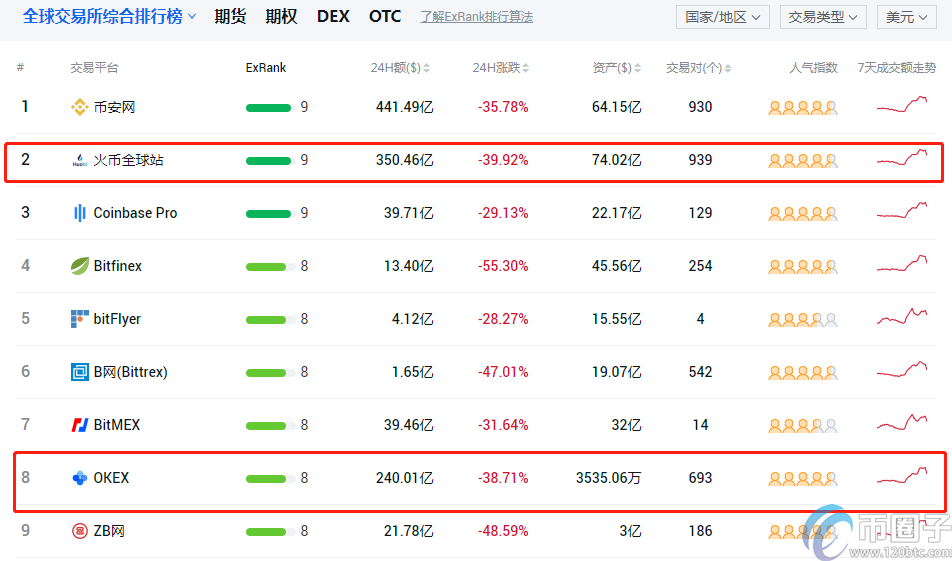Click the bitFlyer logo icon

80,319
